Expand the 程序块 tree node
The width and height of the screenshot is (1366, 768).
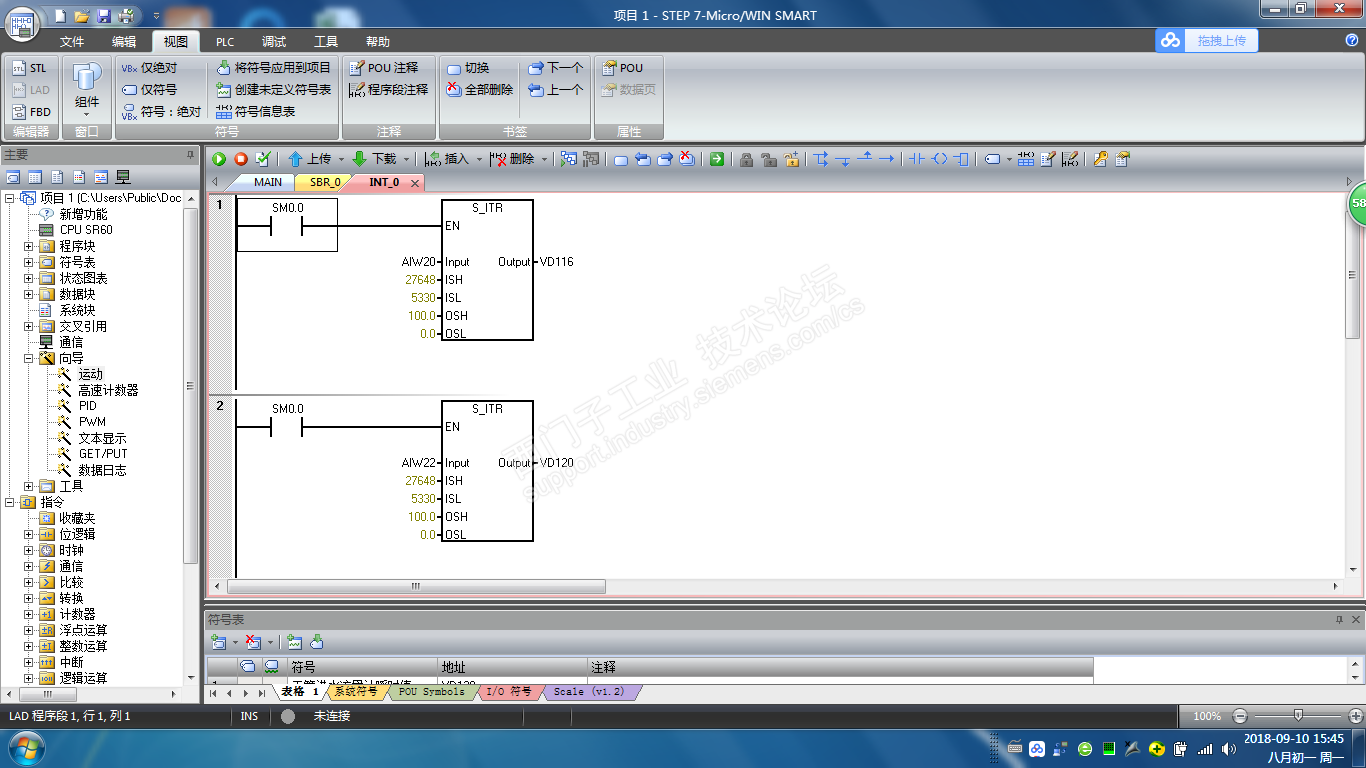(x=29, y=246)
